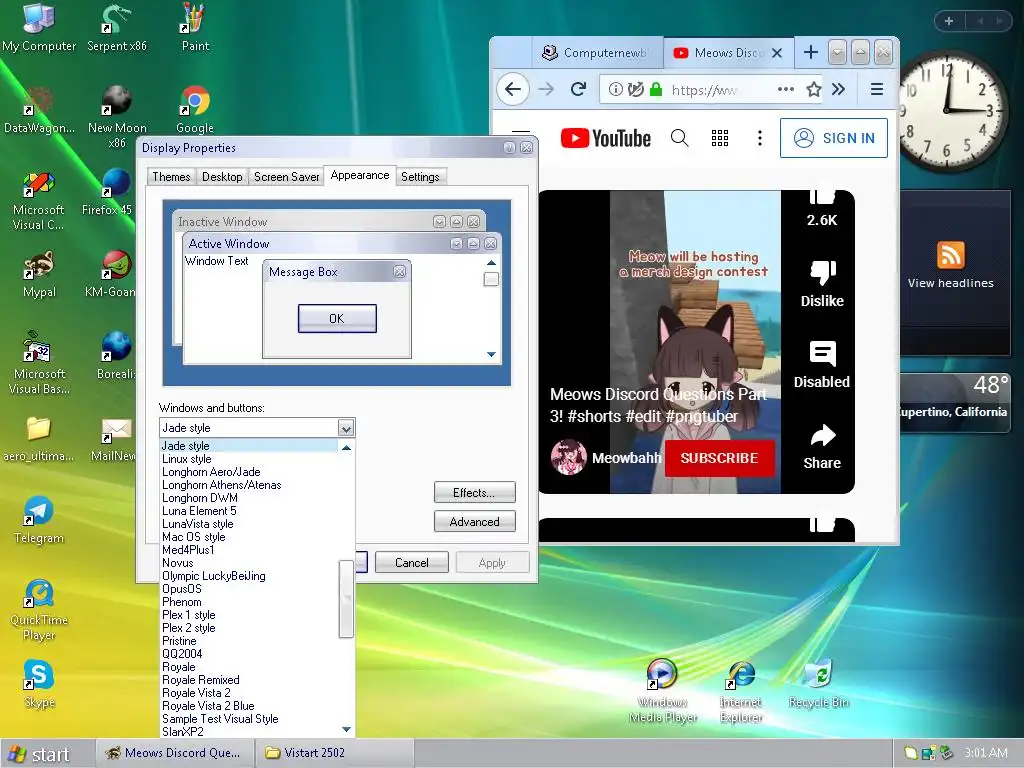1024x768 pixels.
Task: Open the Recycle Bin
Action: 819,684
